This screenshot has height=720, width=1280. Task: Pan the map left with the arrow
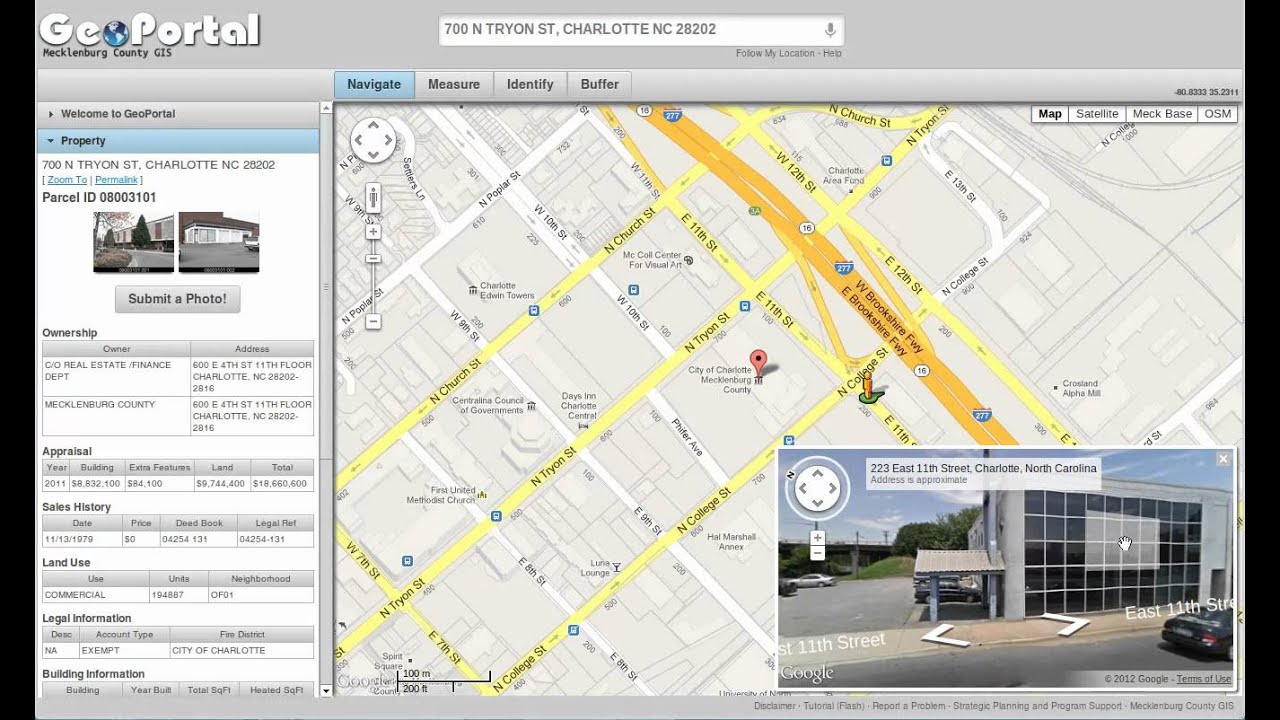360,140
